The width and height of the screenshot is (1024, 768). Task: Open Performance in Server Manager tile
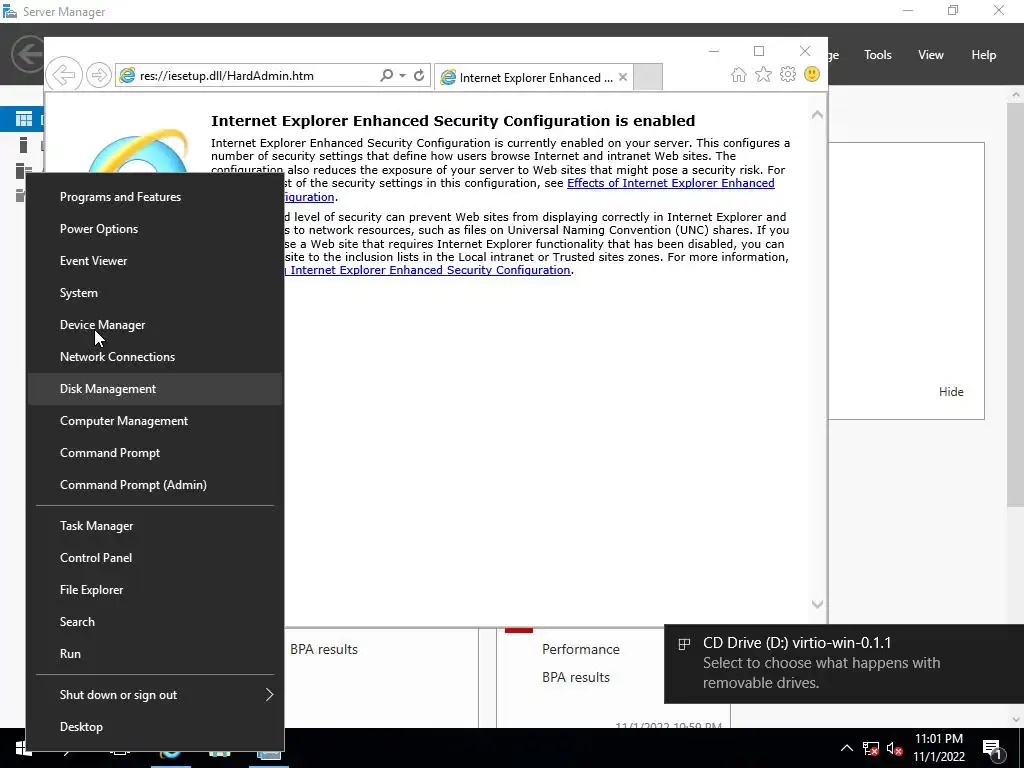coord(581,649)
